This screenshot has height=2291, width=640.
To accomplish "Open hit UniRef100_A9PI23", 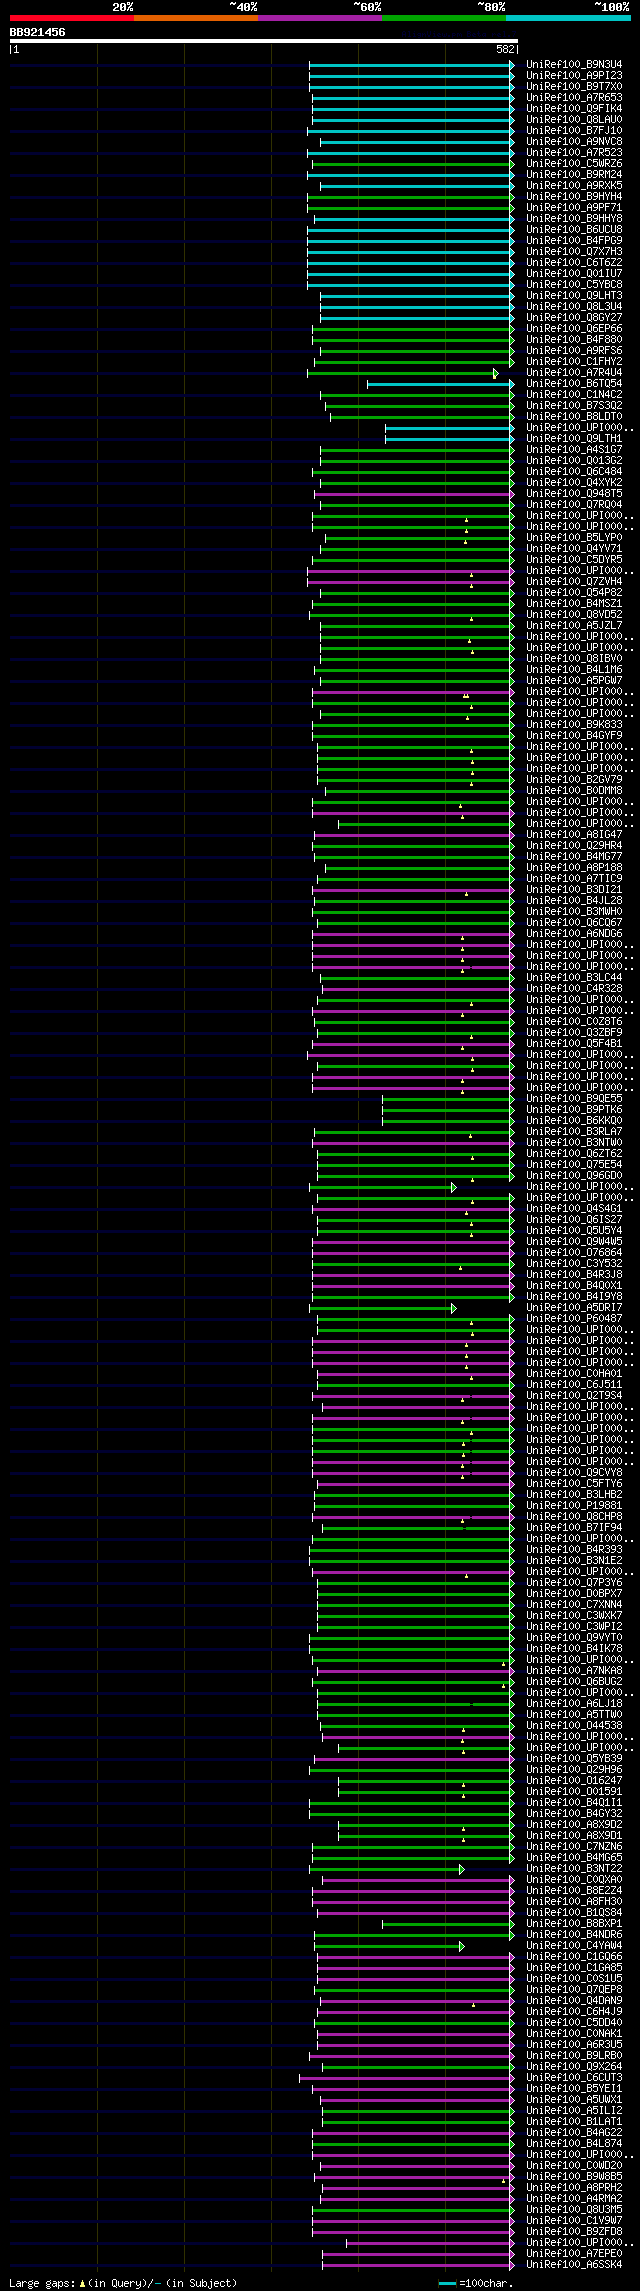I will (574, 76).
